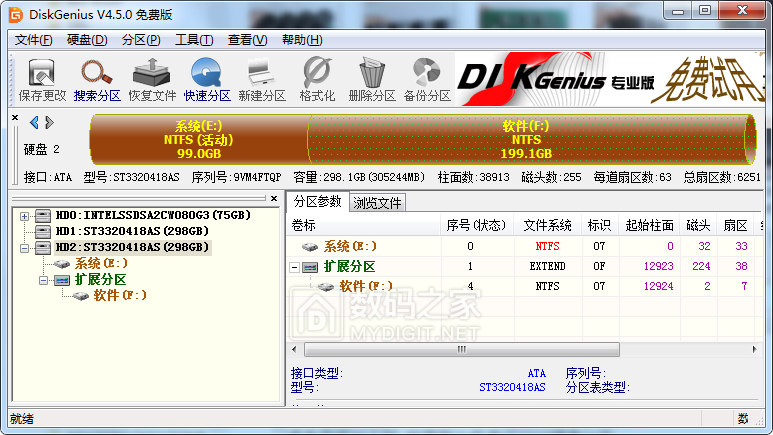Screen dimensions: 773x435
Task: Open the 查看(V) menu
Action: coord(247,40)
